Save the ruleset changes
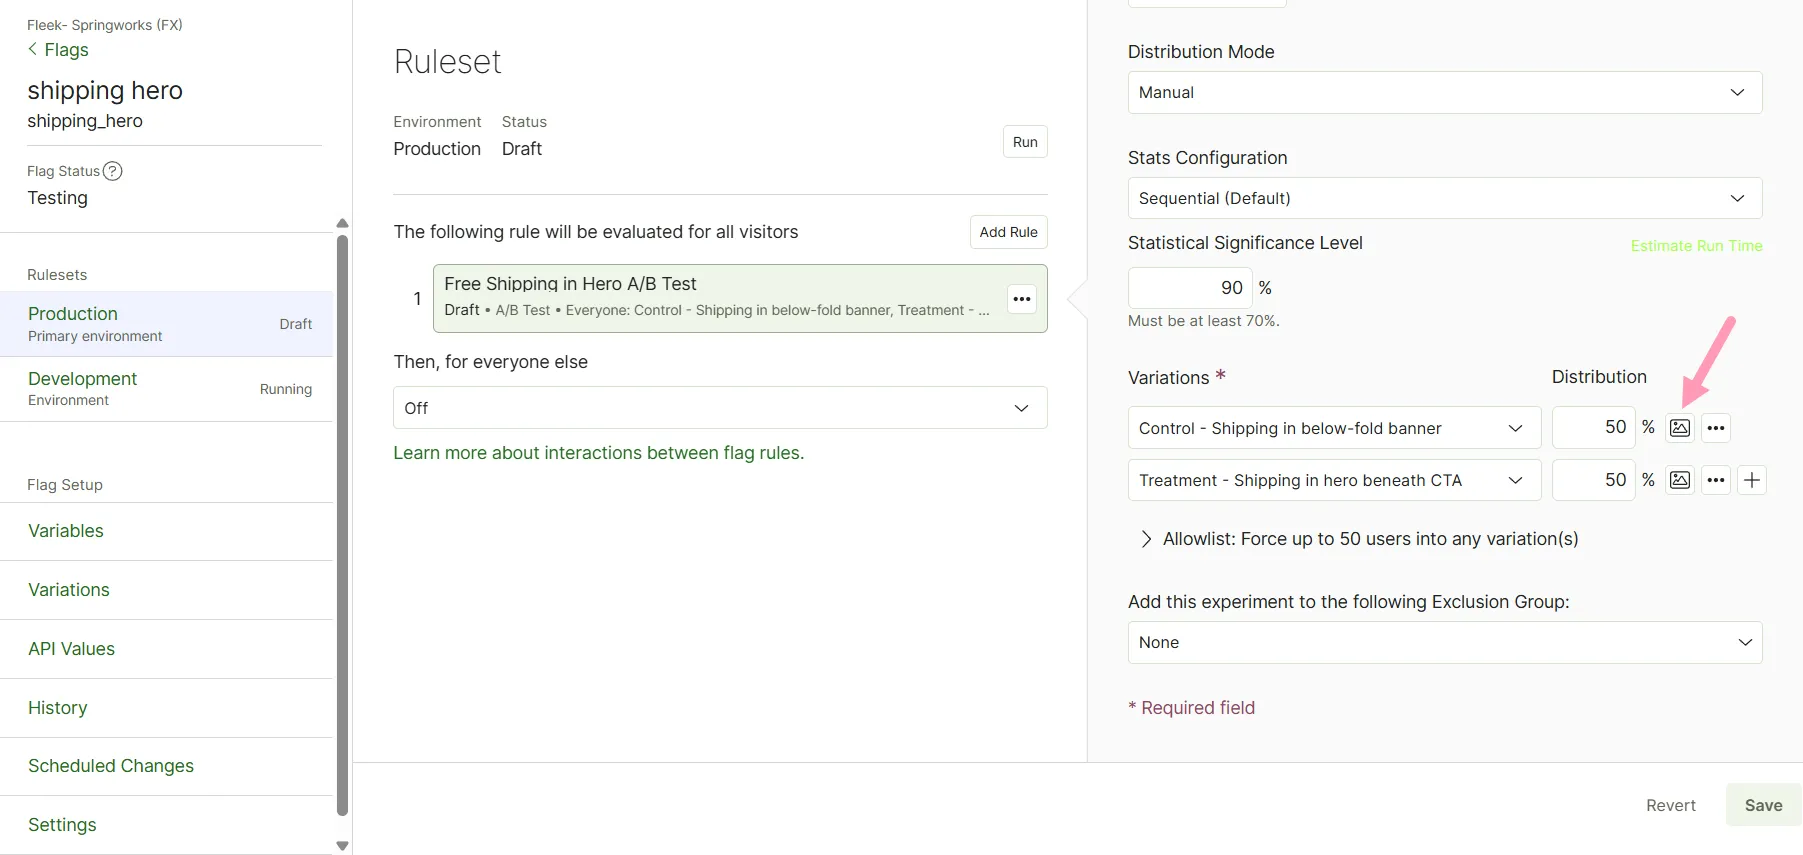The height and width of the screenshot is (855, 1803). pyautogui.click(x=1763, y=805)
